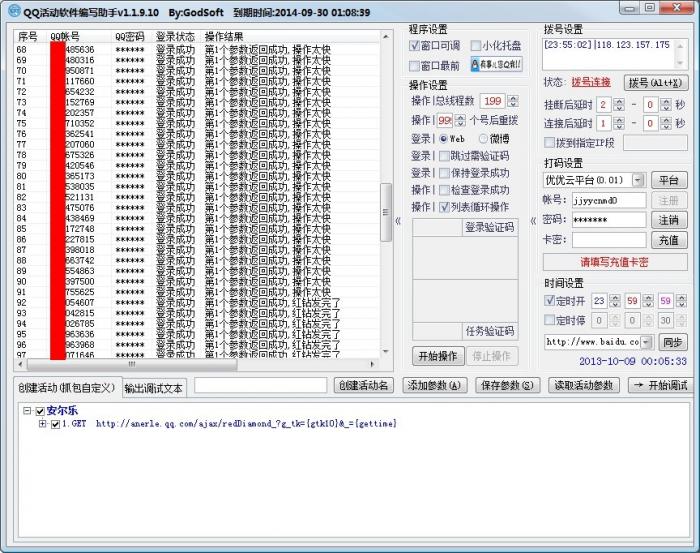The image size is (700, 553).
Task: Sort by 序号 column header
Action: point(29,37)
